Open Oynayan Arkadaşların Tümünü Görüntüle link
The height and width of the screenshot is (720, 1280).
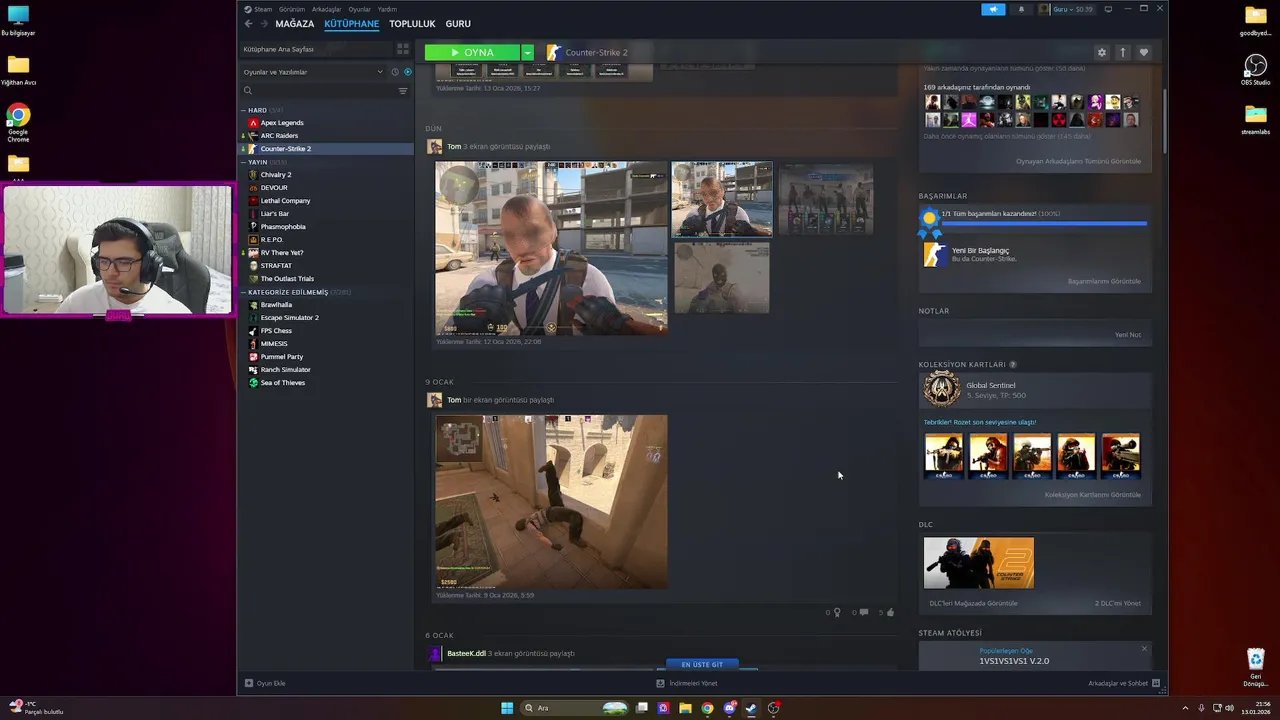click(1078, 162)
